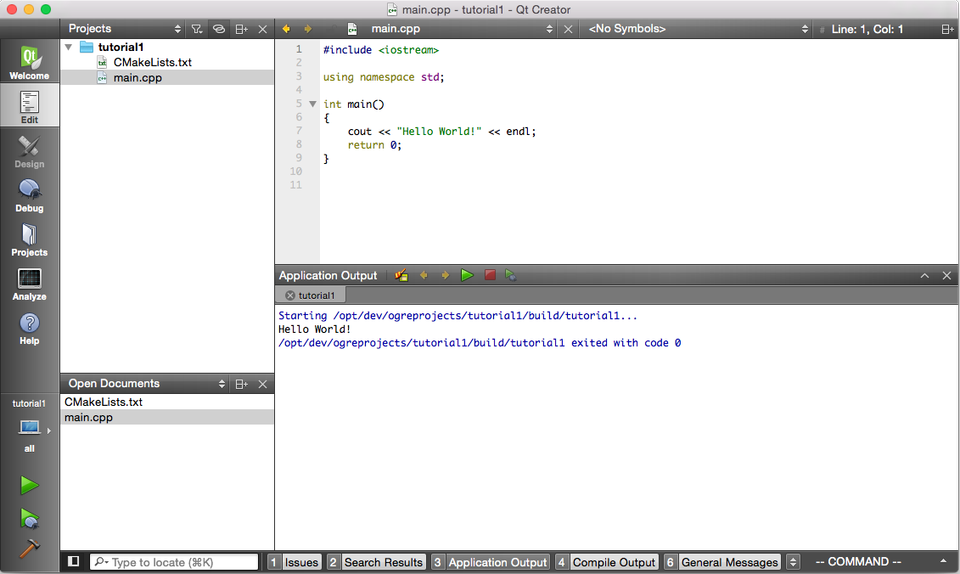This screenshot has height=574, width=960.
Task: Open the Help mode
Action: [29, 327]
